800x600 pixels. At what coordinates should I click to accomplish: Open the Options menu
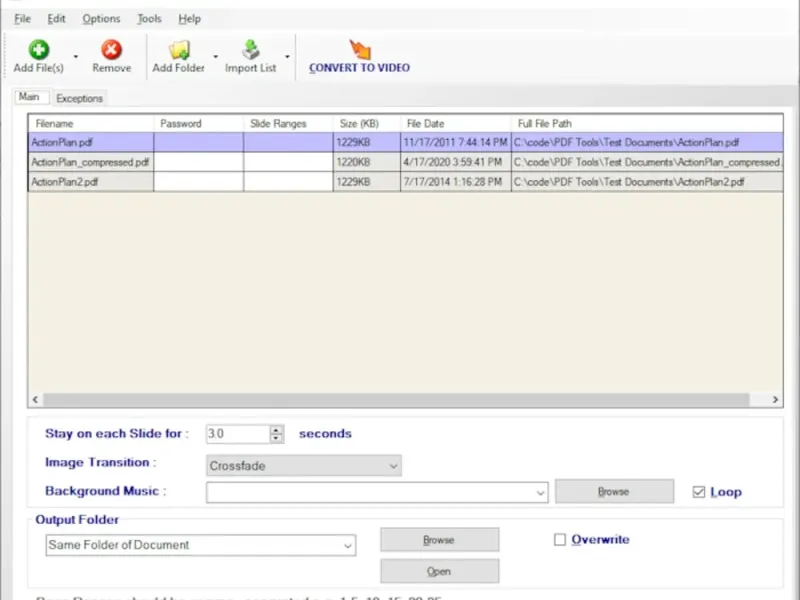pos(101,19)
